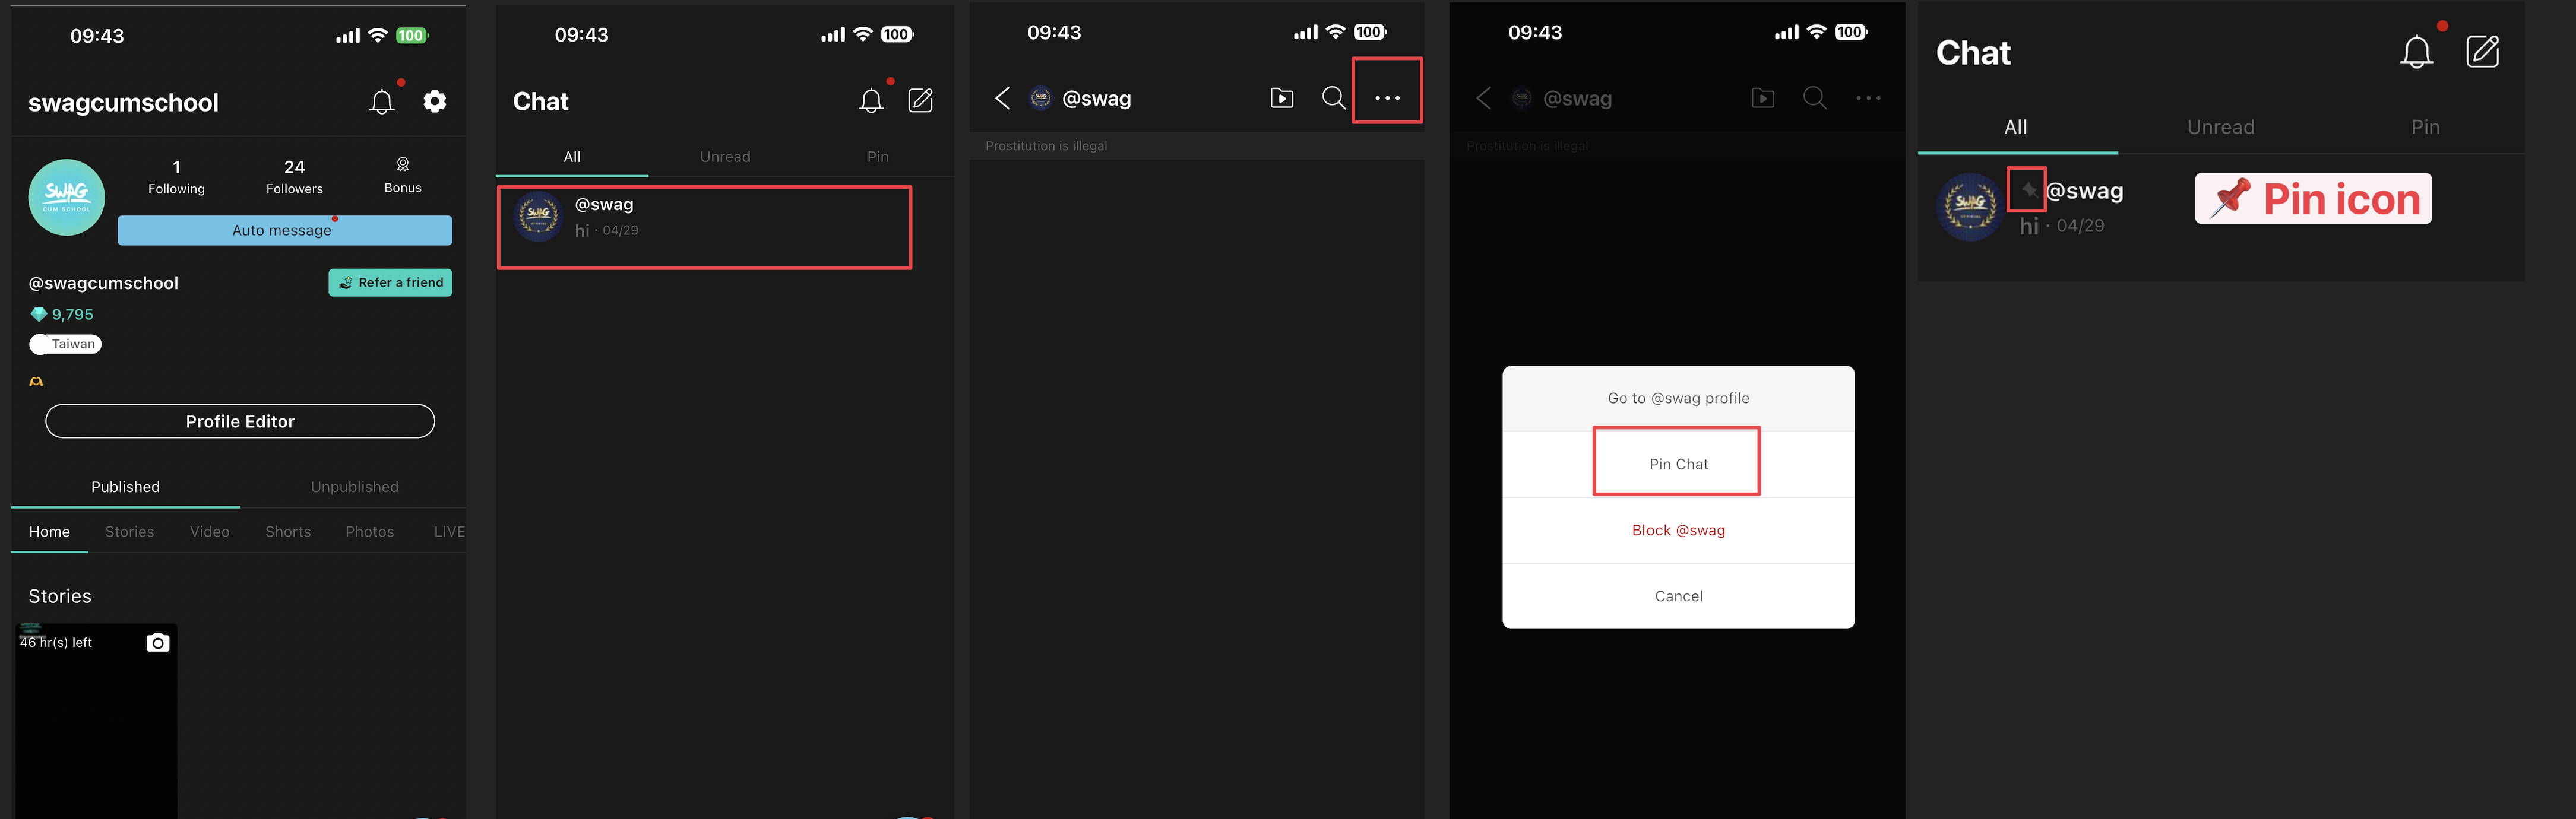Open video gallery icon in @swag chat
The image size is (2576, 819).
pos(1281,98)
